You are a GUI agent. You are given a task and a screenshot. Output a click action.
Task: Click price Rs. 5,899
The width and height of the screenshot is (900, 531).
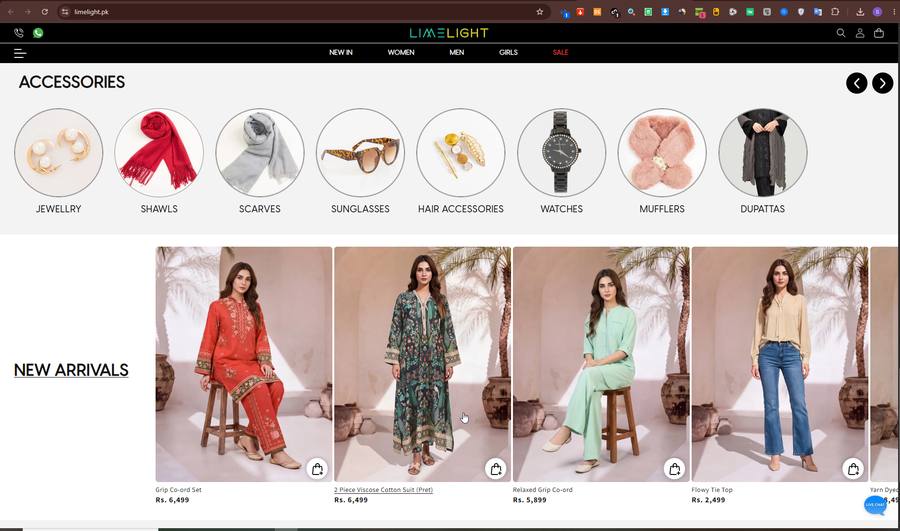[x=530, y=500]
